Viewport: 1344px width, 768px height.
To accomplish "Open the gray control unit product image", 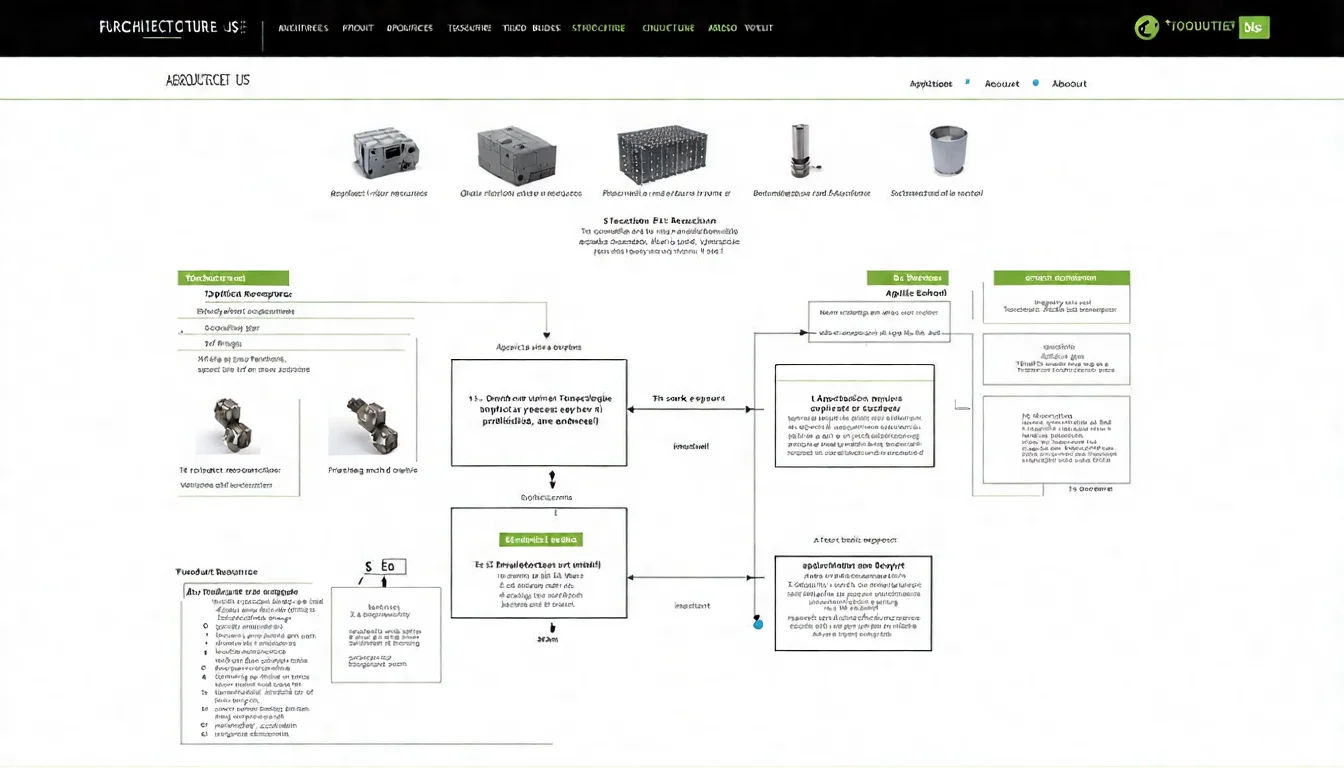I will (x=385, y=153).
